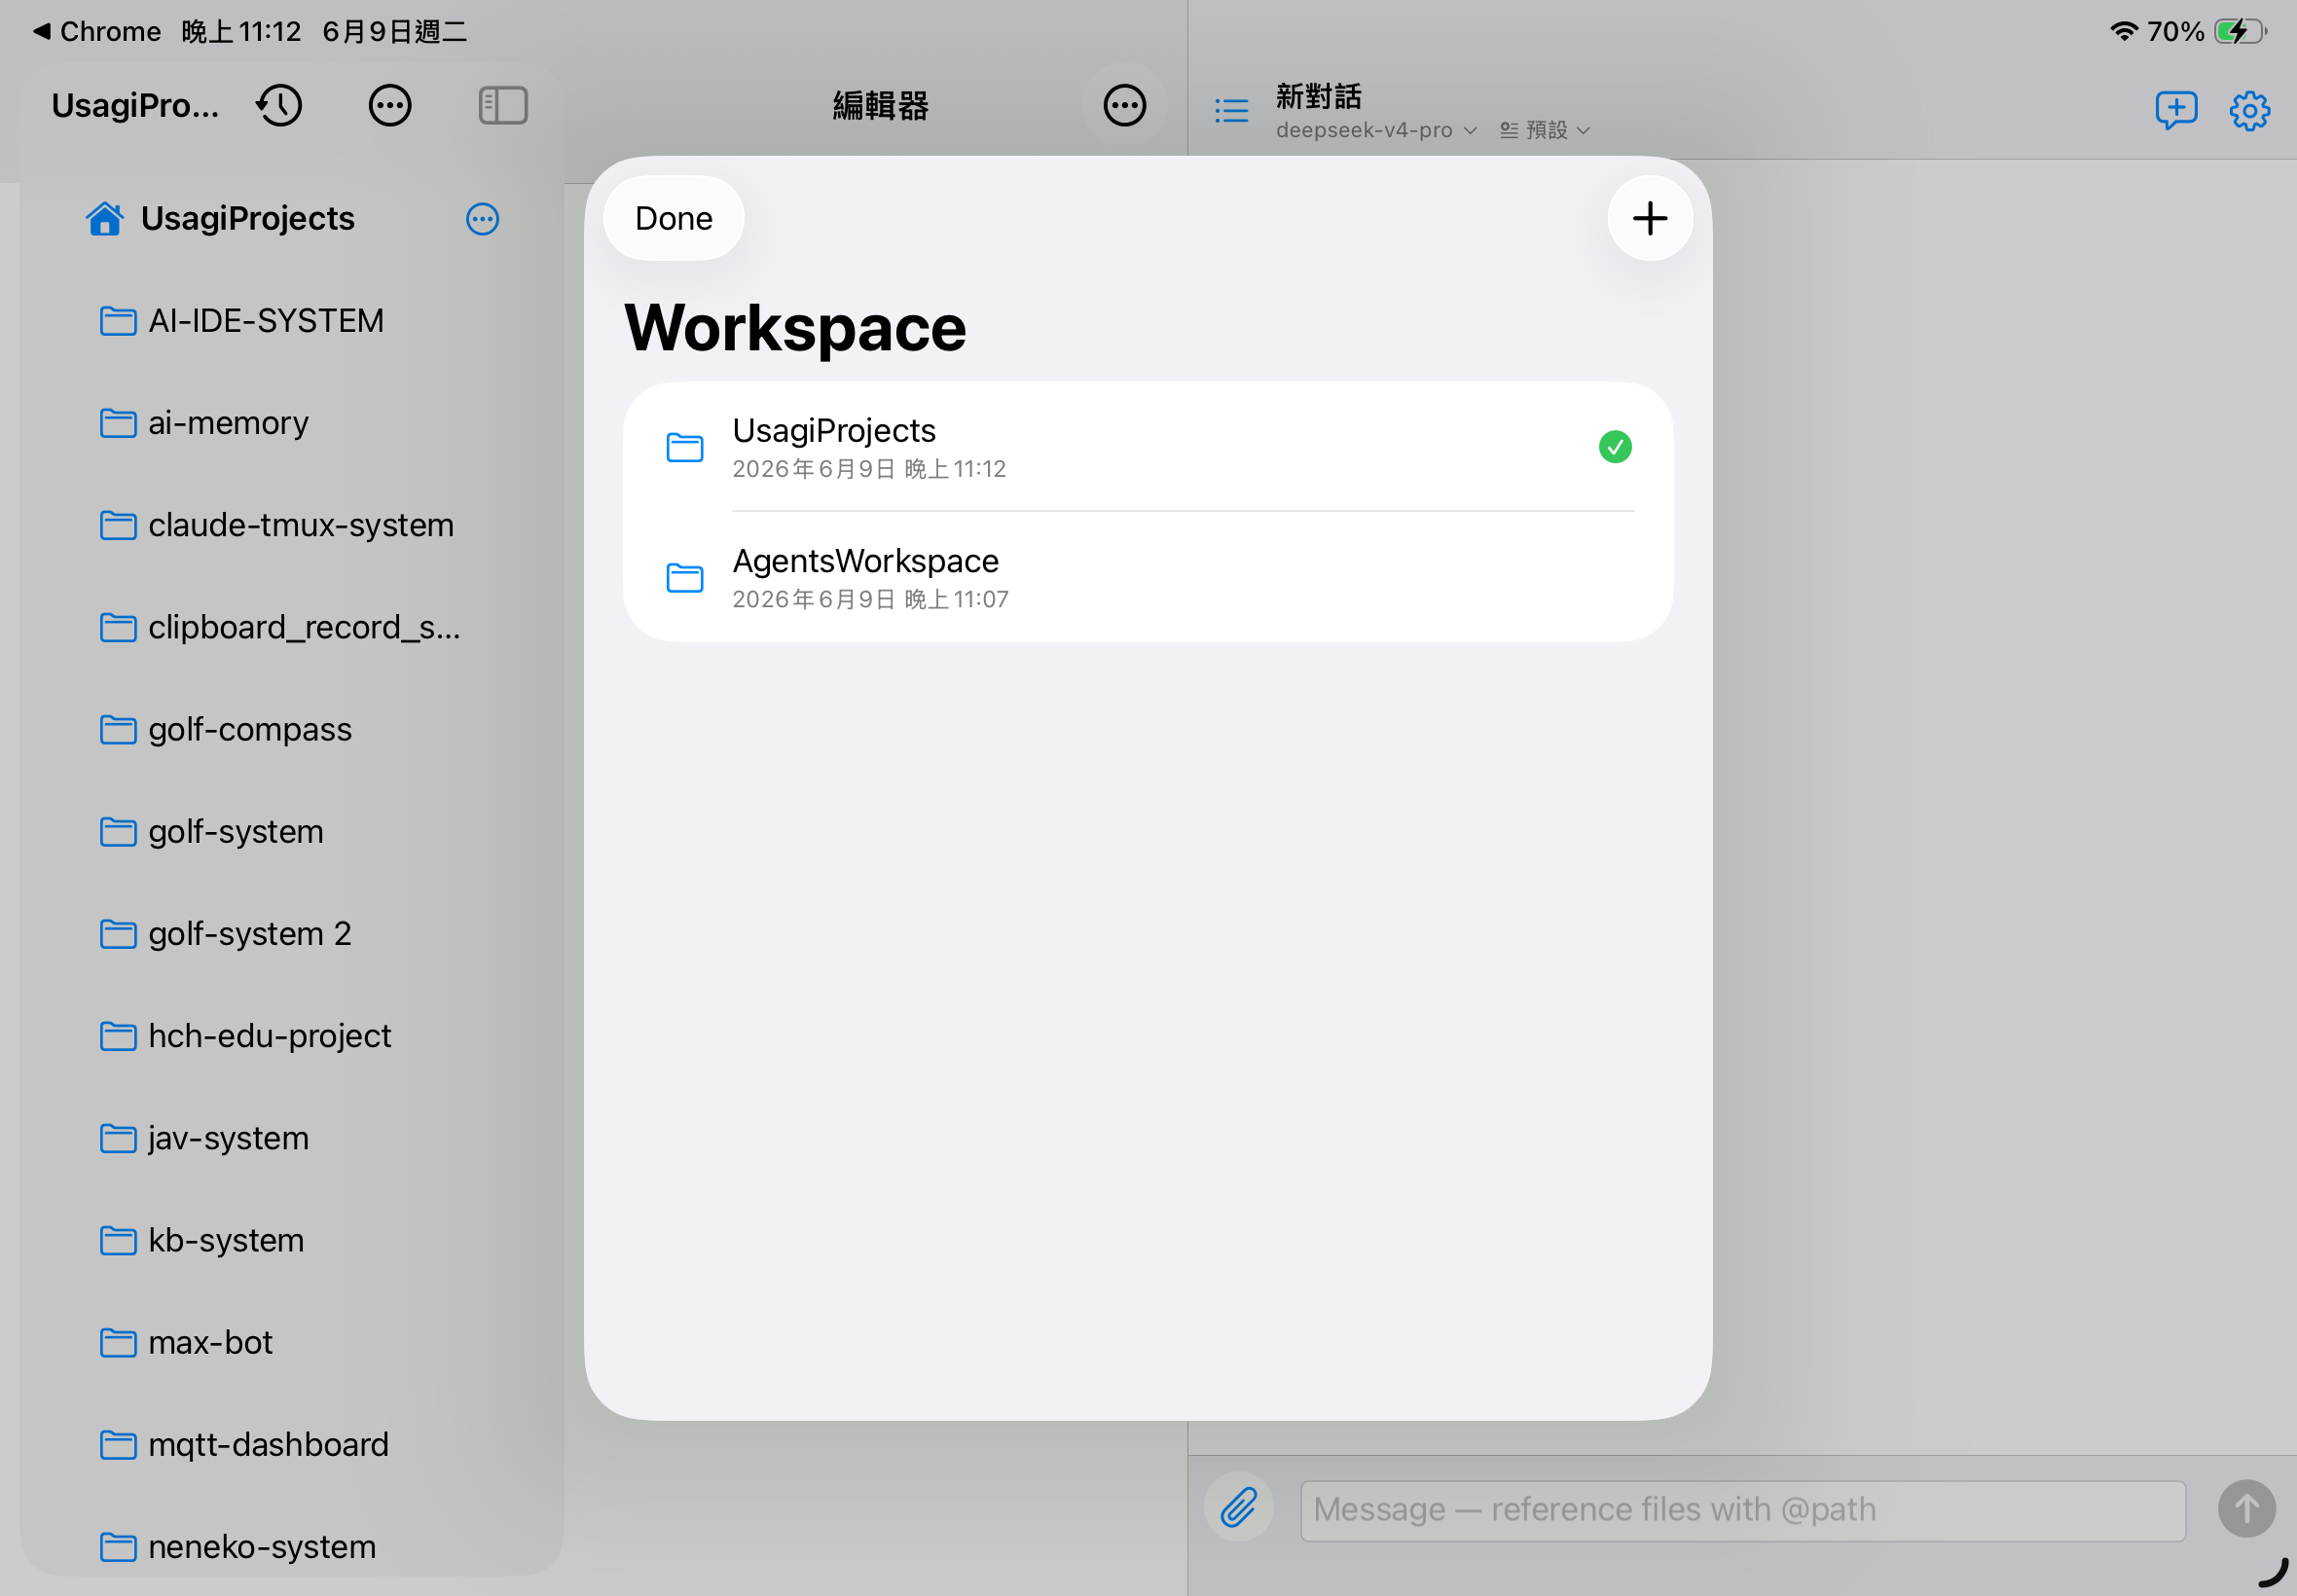Open UsagiProjects root options ellipsis

482,218
